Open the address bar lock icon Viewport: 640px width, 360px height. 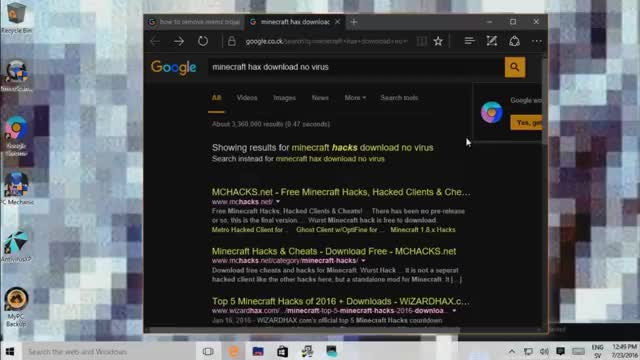(232, 41)
